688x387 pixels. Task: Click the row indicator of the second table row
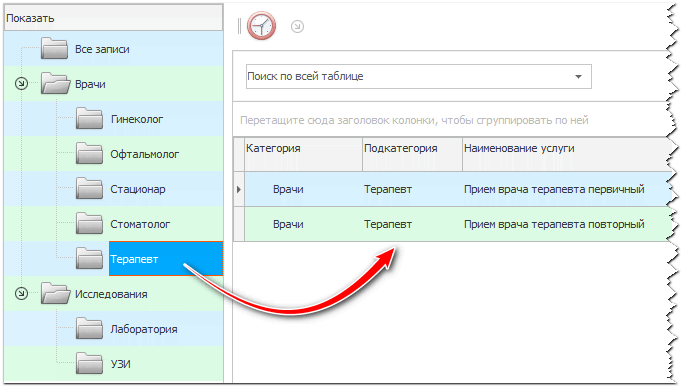point(239,224)
